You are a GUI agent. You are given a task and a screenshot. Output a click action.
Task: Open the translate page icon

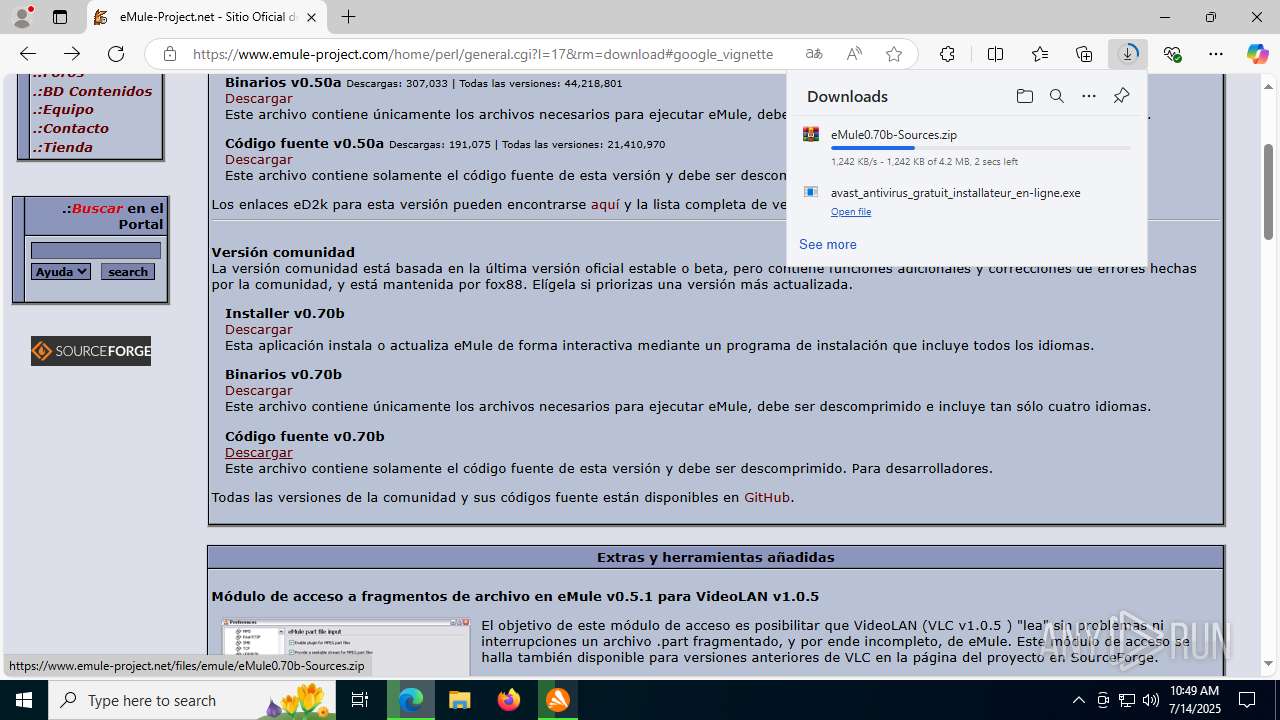click(x=814, y=54)
